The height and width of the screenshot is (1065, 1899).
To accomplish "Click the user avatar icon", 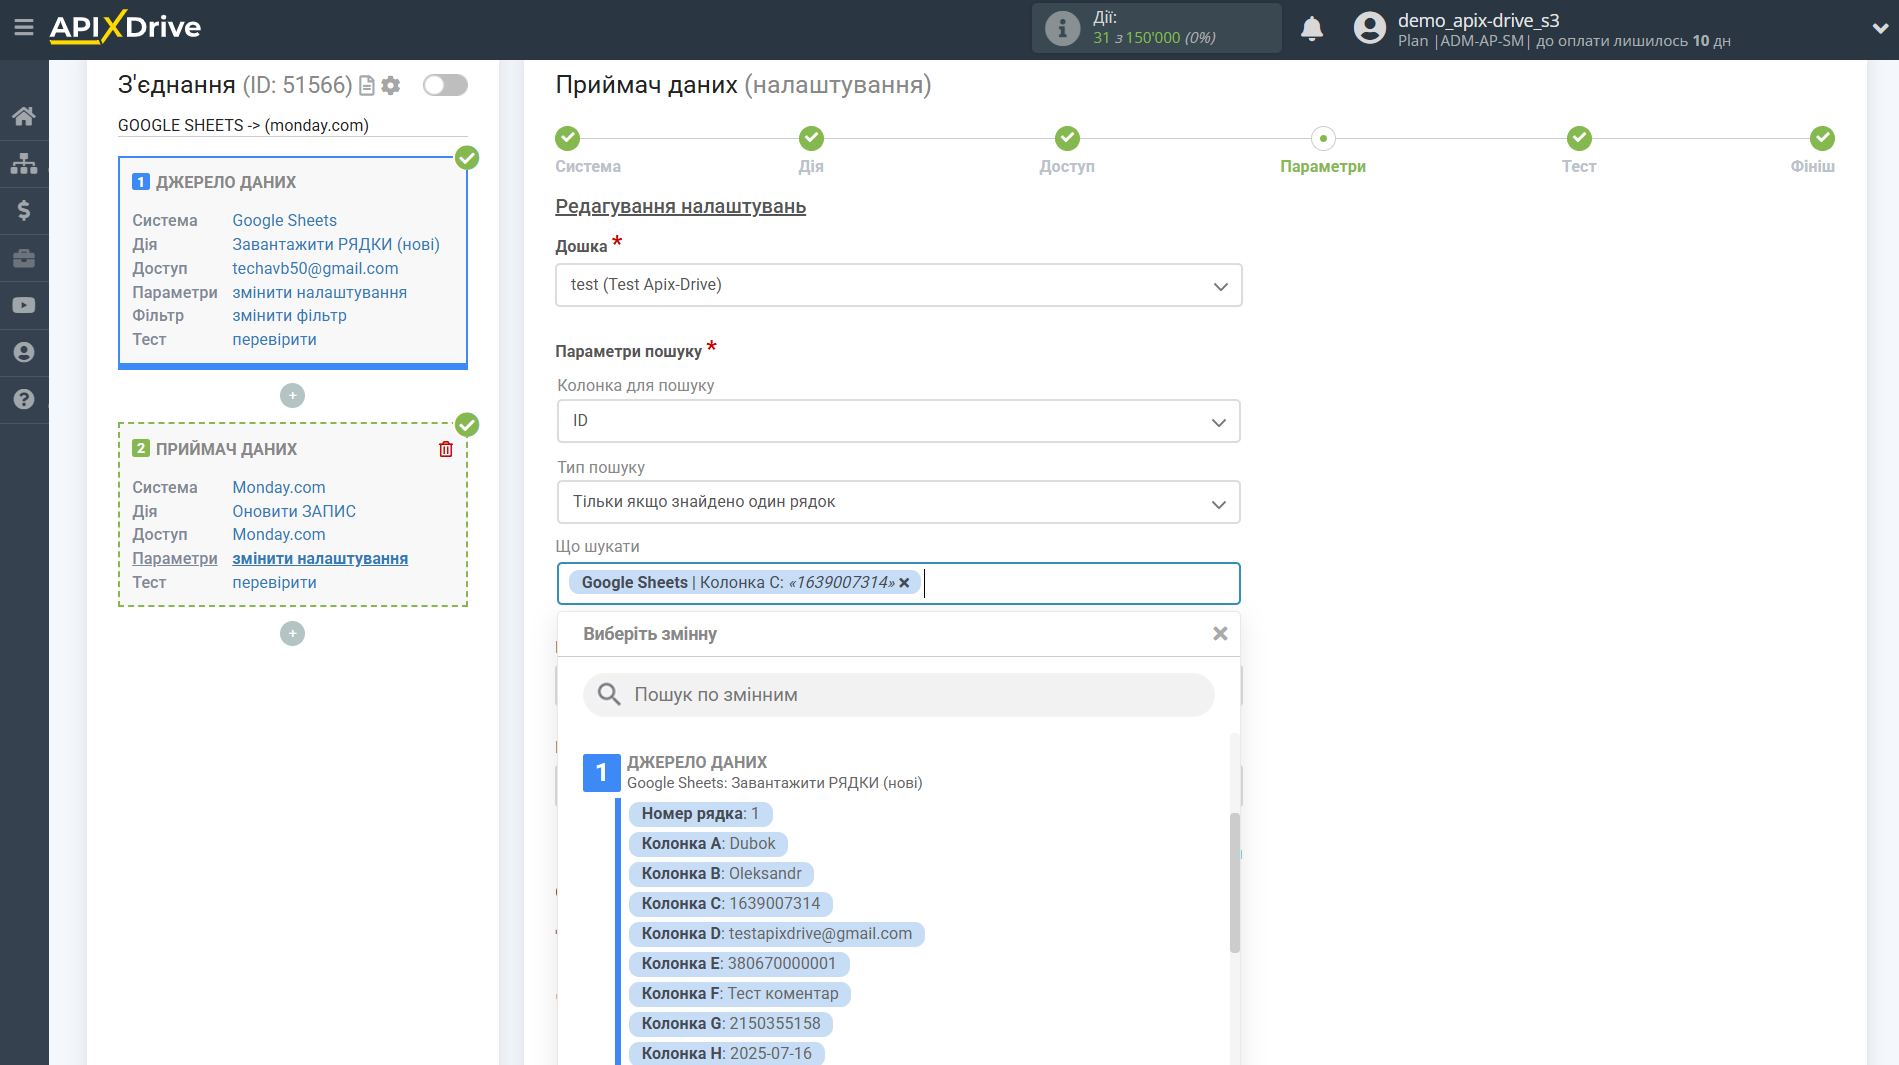I will (1370, 28).
